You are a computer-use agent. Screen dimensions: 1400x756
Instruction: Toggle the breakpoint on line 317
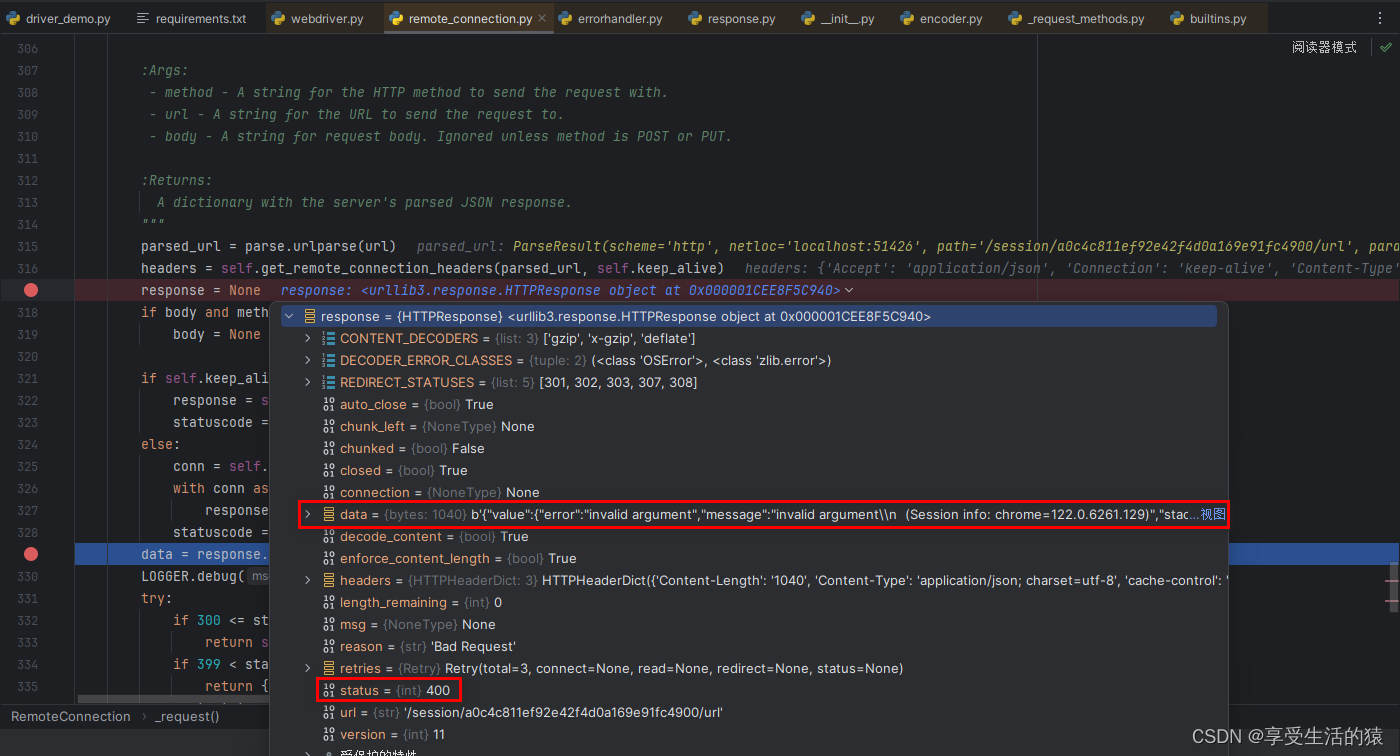tap(29, 290)
